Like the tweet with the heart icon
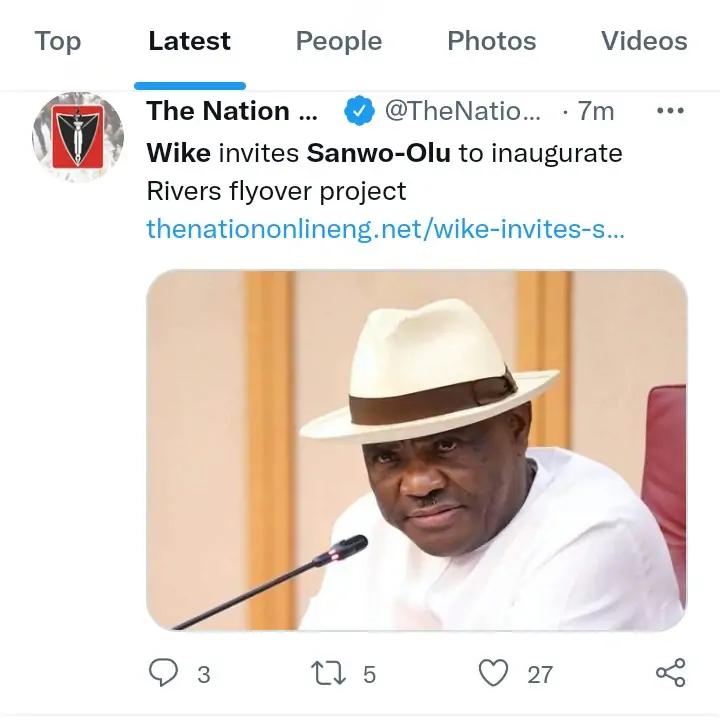This screenshot has width=720, height=720. tap(493, 673)
